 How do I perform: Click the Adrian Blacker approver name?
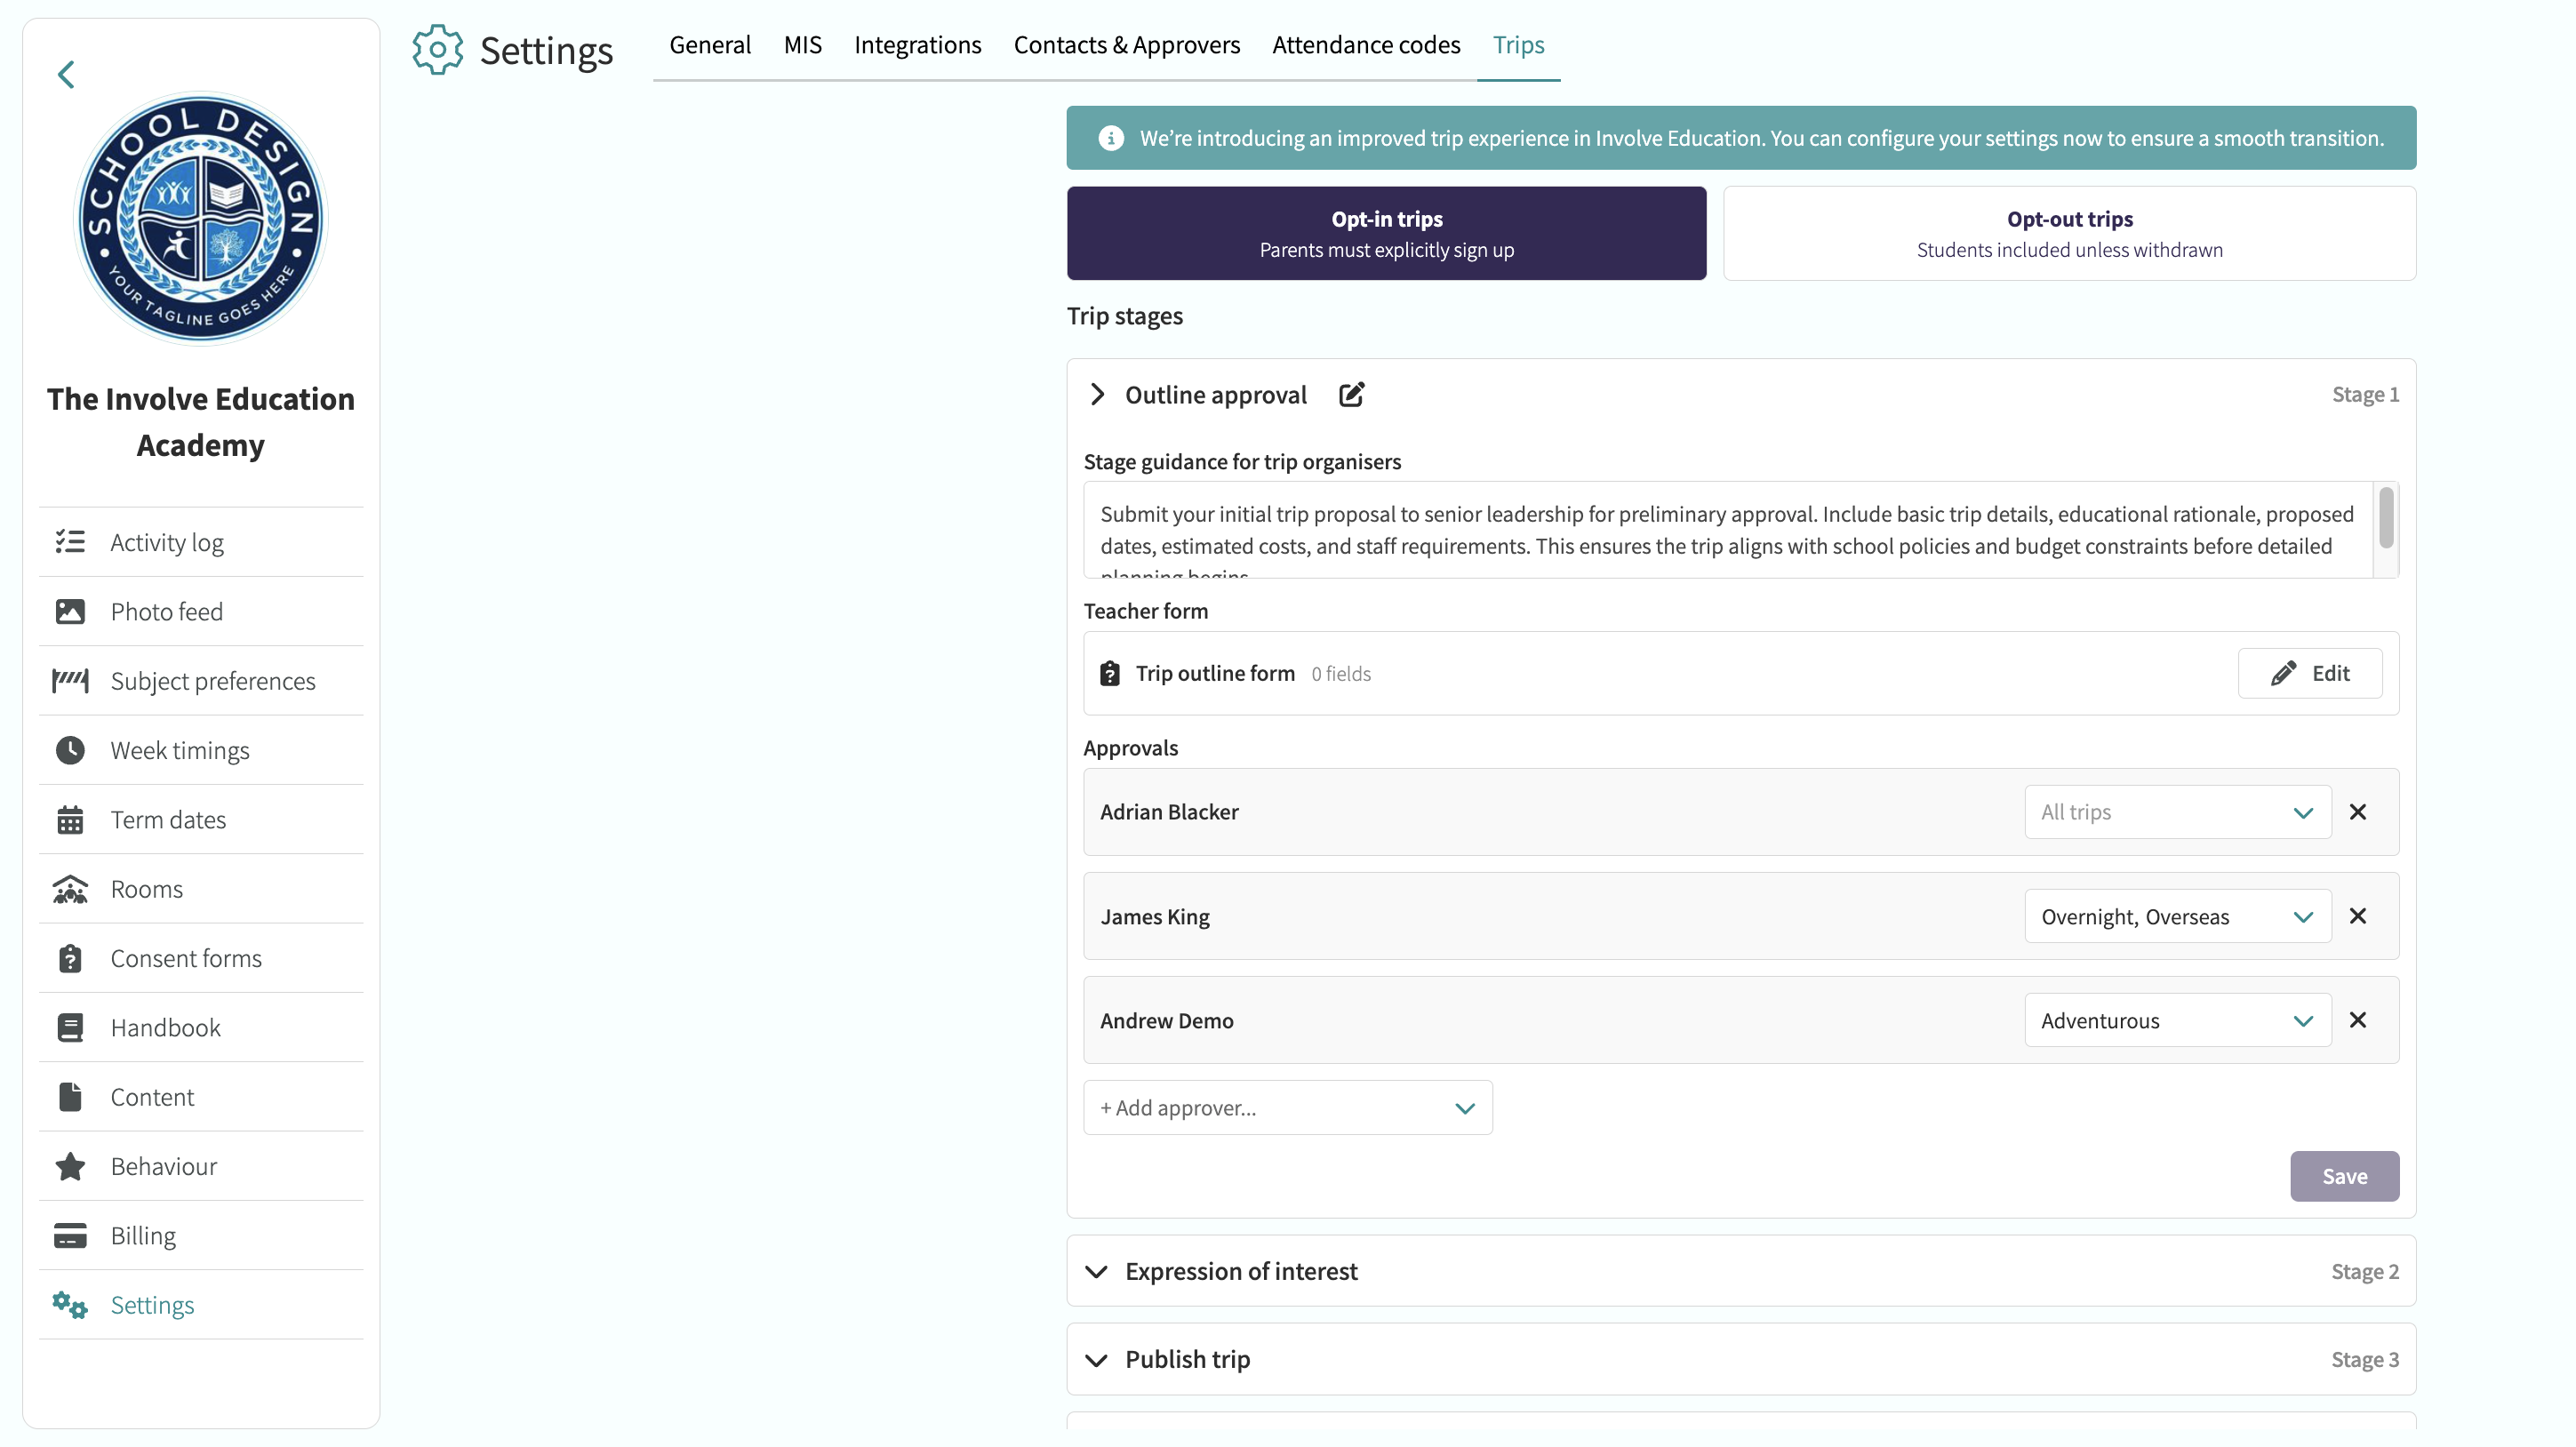(1169, 812)
